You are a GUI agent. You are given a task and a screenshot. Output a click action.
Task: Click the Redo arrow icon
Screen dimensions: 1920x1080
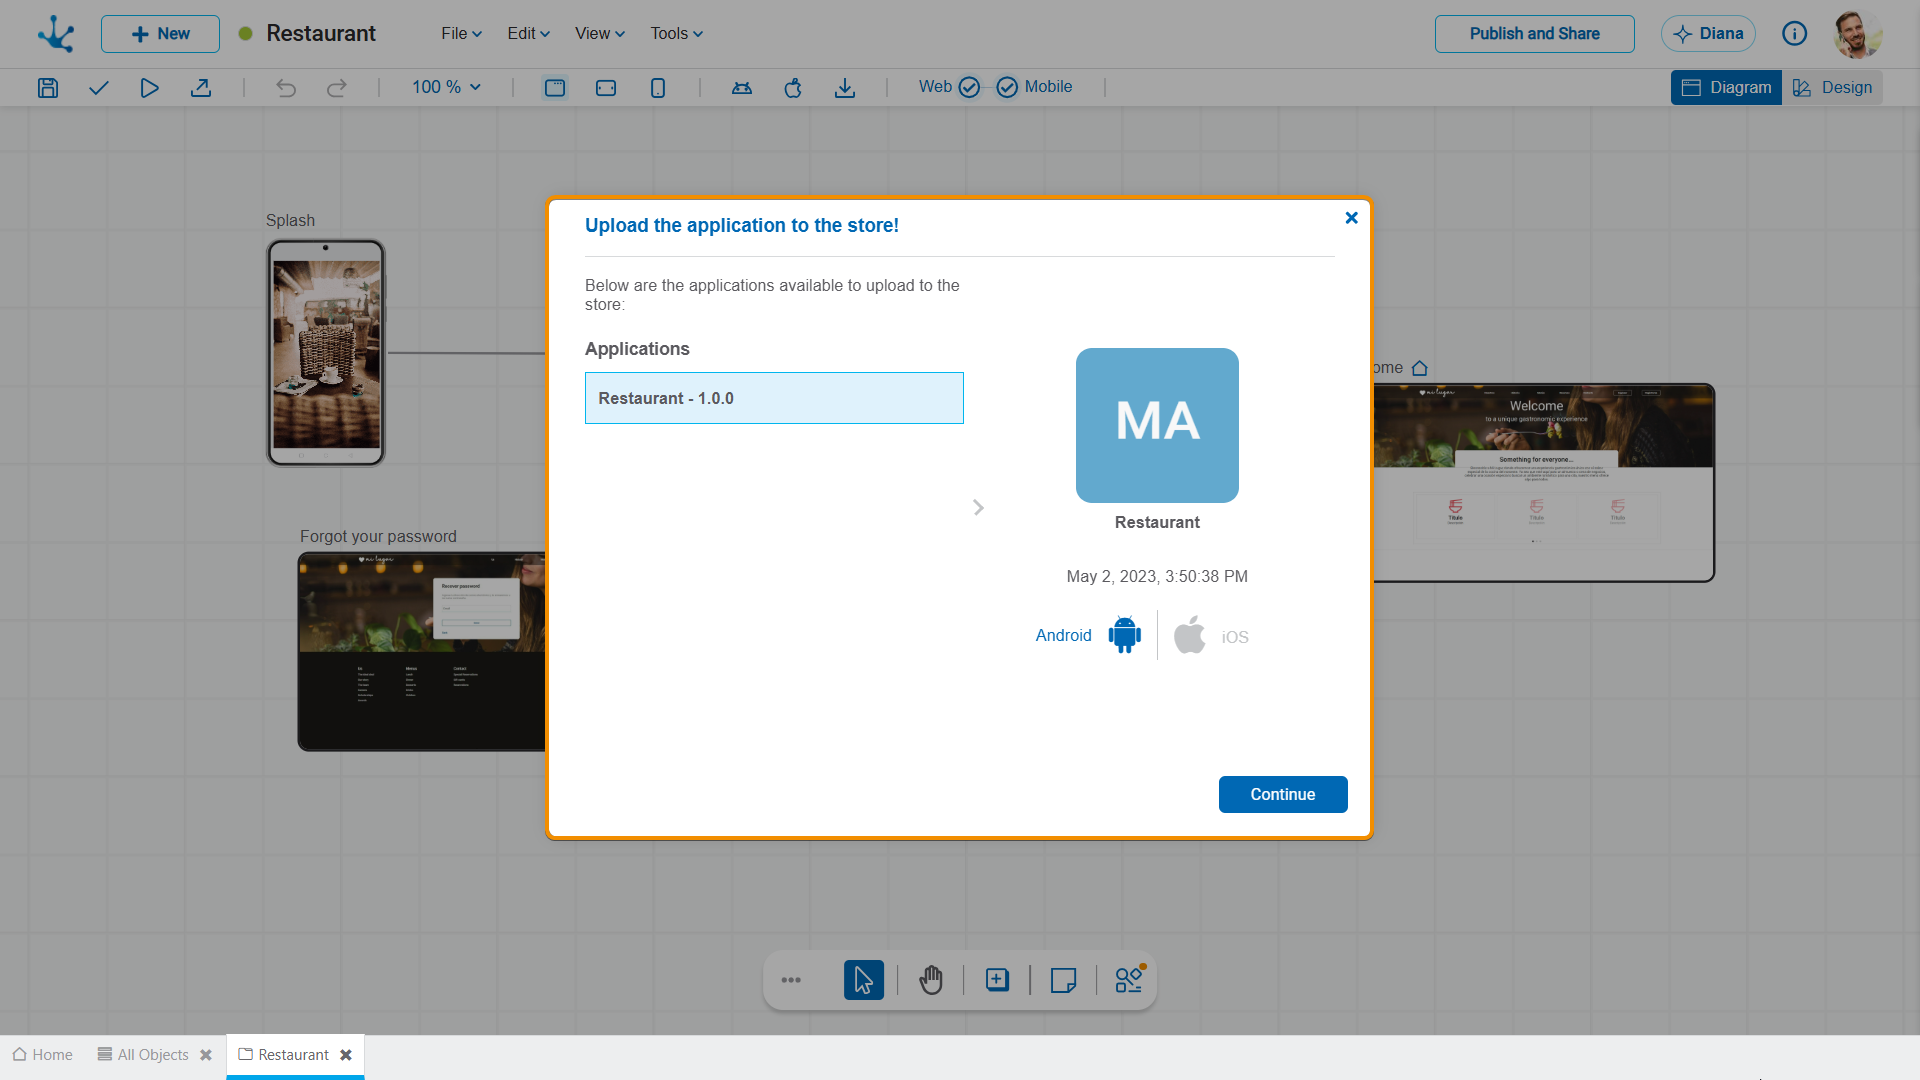click(x=337, y=88)
